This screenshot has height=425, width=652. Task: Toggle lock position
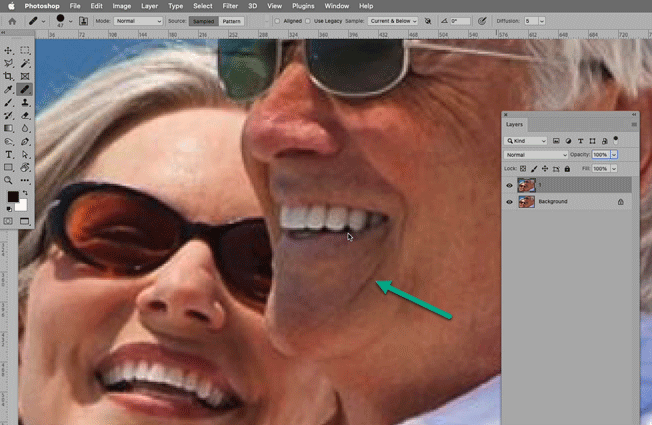point(545,168)
